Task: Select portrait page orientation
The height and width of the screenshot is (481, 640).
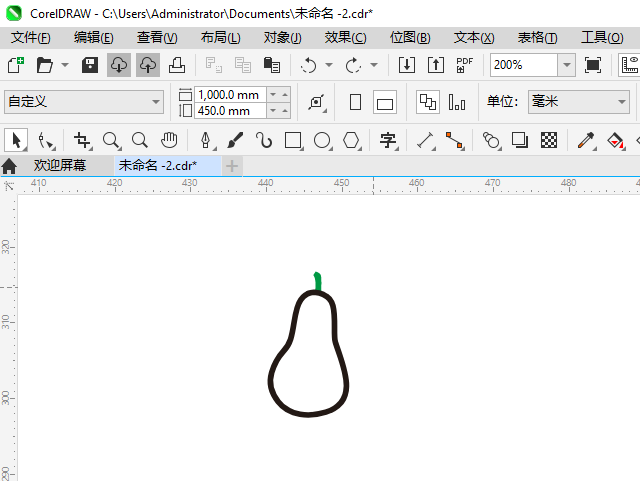Action: [x=356, y=102]
